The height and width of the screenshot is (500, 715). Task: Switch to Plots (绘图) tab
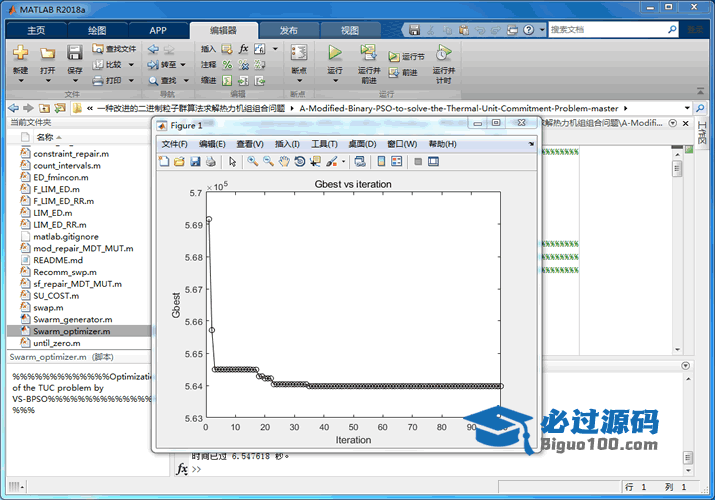(97, 31)
